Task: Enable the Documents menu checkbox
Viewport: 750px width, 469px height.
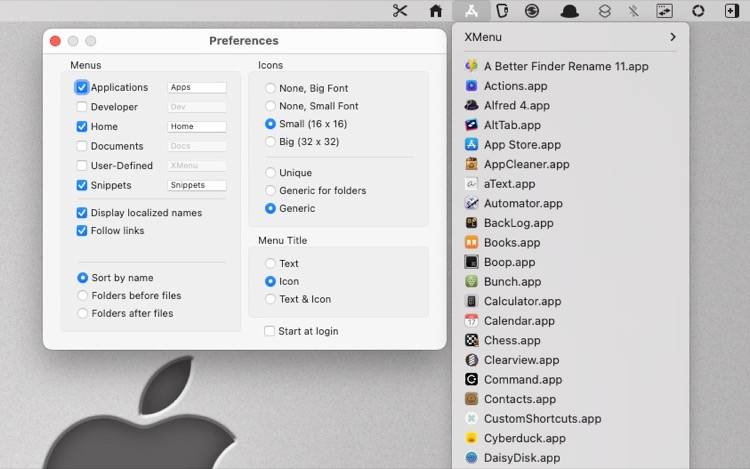Action: [x=82, y=146]
